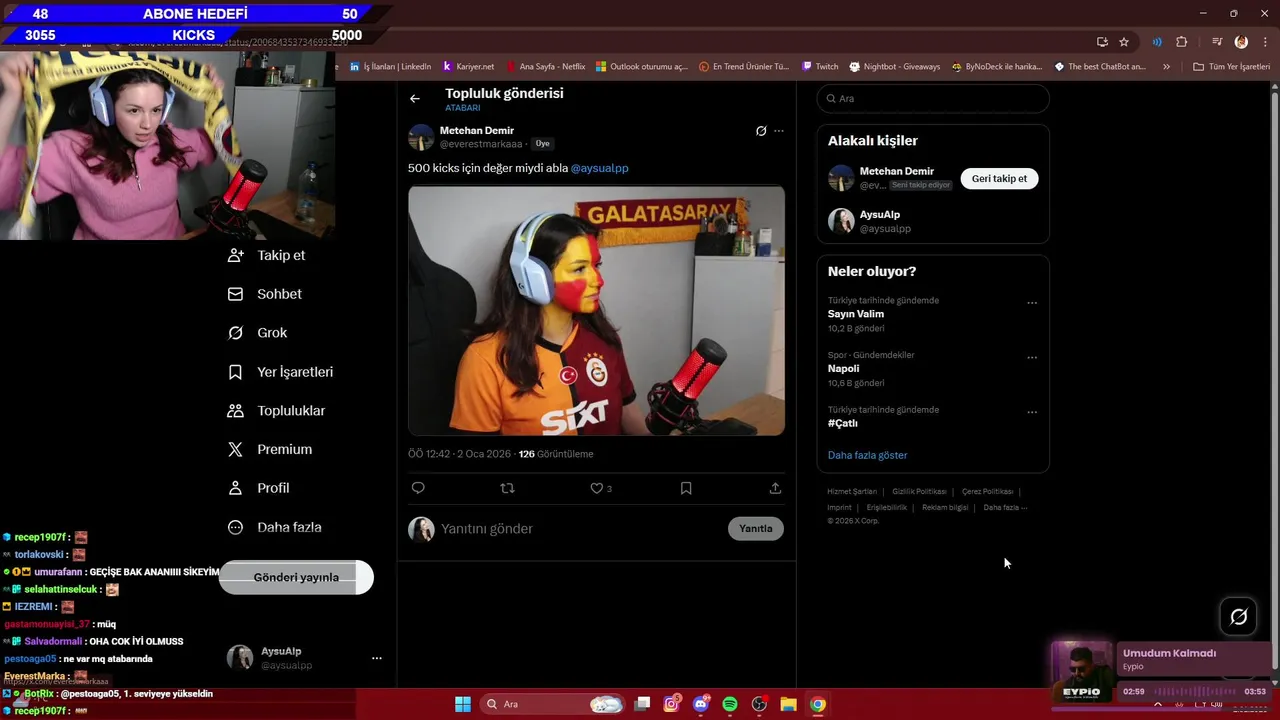Viewport: 1280px width, 720px height.
Task: Expand the bookmarks overflow chevron
Action: tap(1166, 67)
